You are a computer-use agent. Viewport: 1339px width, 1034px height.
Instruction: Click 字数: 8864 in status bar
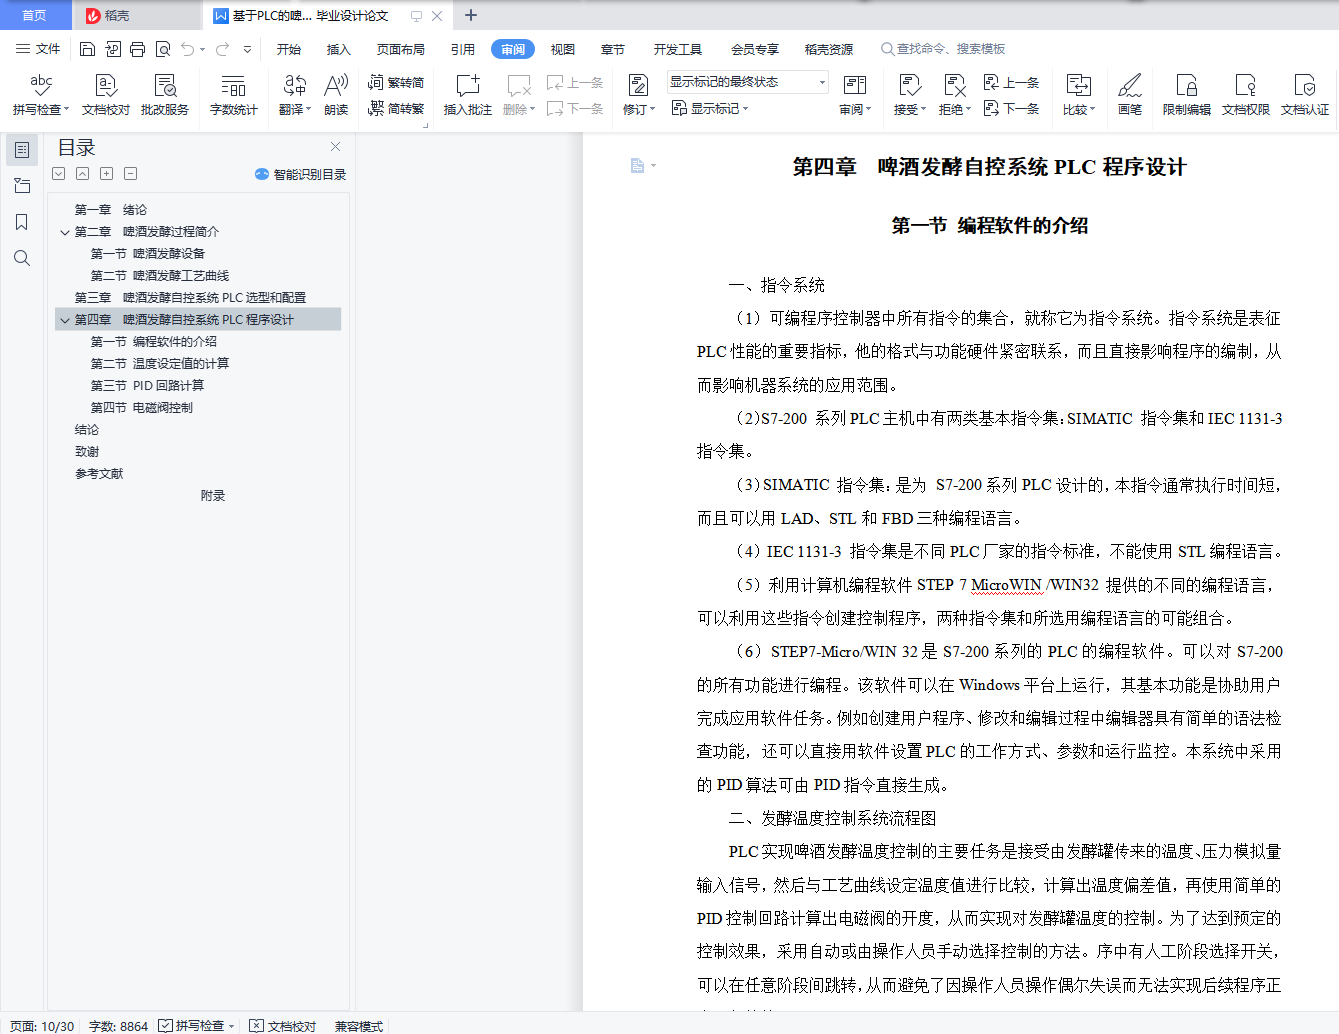(118, 1026)
